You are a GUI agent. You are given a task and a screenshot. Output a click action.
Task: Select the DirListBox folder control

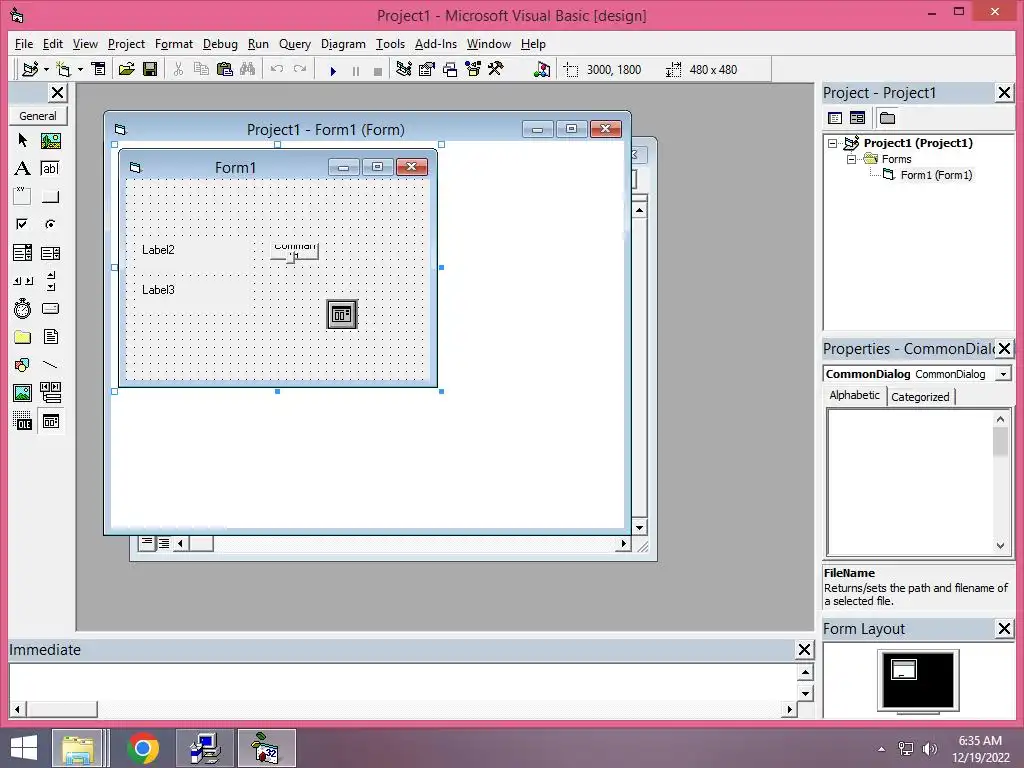click(x=22, y=337)
